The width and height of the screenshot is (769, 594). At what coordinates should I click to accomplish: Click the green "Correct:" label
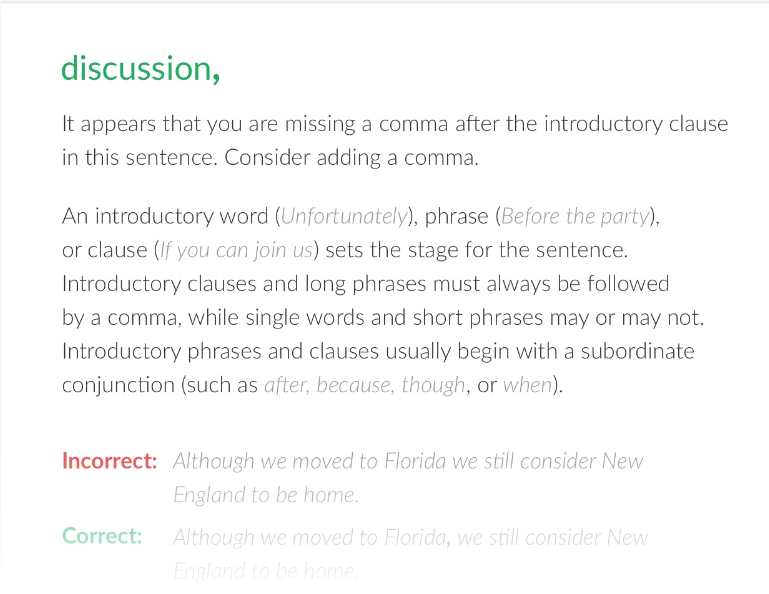pyautogui.click(x=102, y=536)
